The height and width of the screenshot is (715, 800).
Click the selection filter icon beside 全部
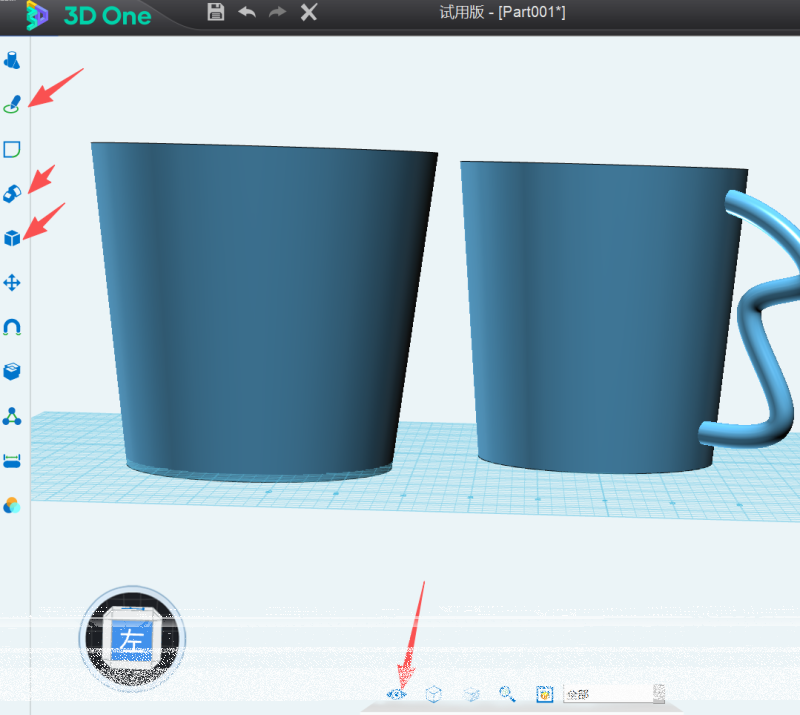545,694
